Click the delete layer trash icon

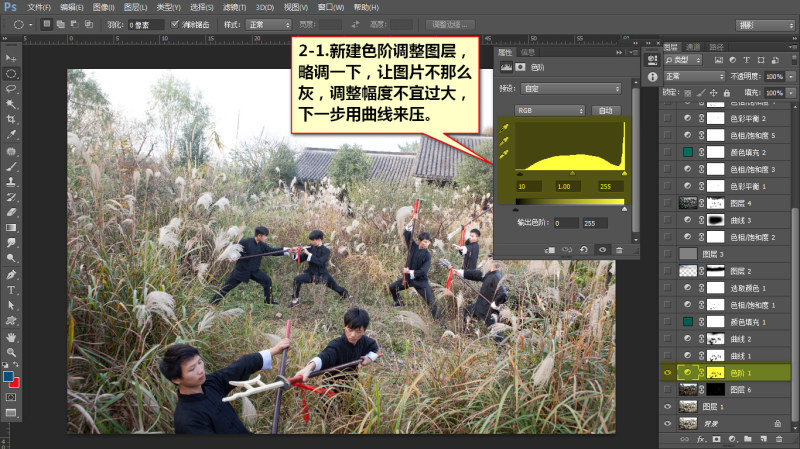click(779, 439)
